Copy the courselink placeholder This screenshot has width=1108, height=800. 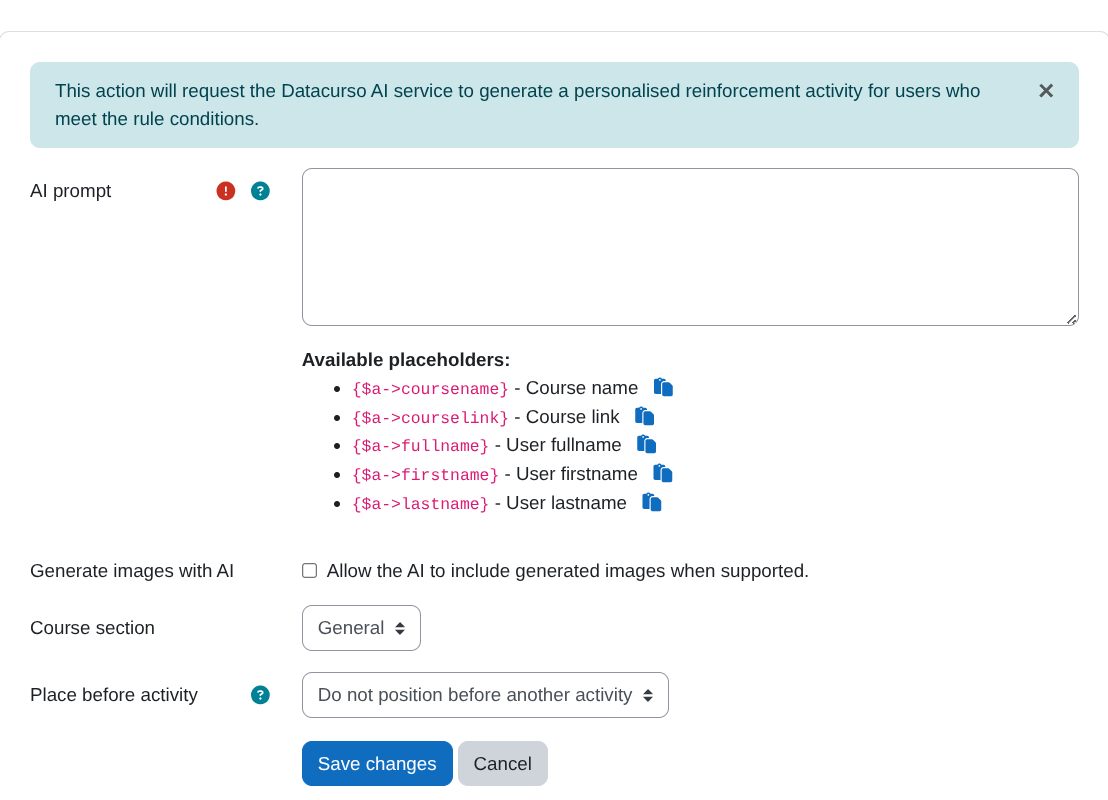tap(644, 416)
